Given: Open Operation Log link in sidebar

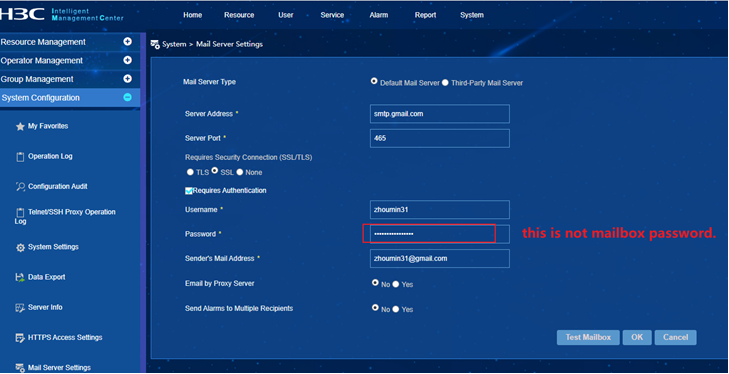Looking at the screenshot, I should (x=50, y=156).
